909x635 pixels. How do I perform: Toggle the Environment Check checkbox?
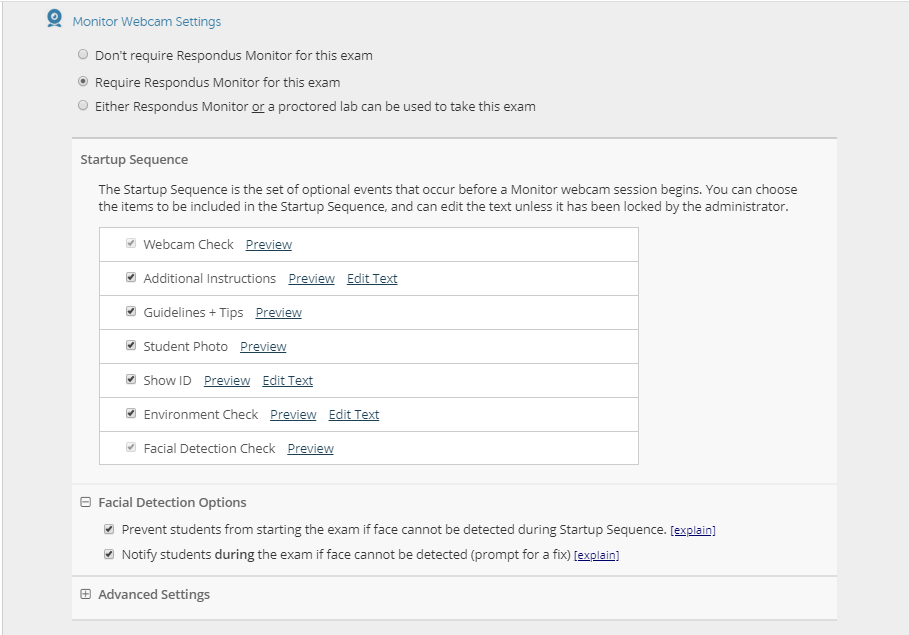click(x=131, y=413)
